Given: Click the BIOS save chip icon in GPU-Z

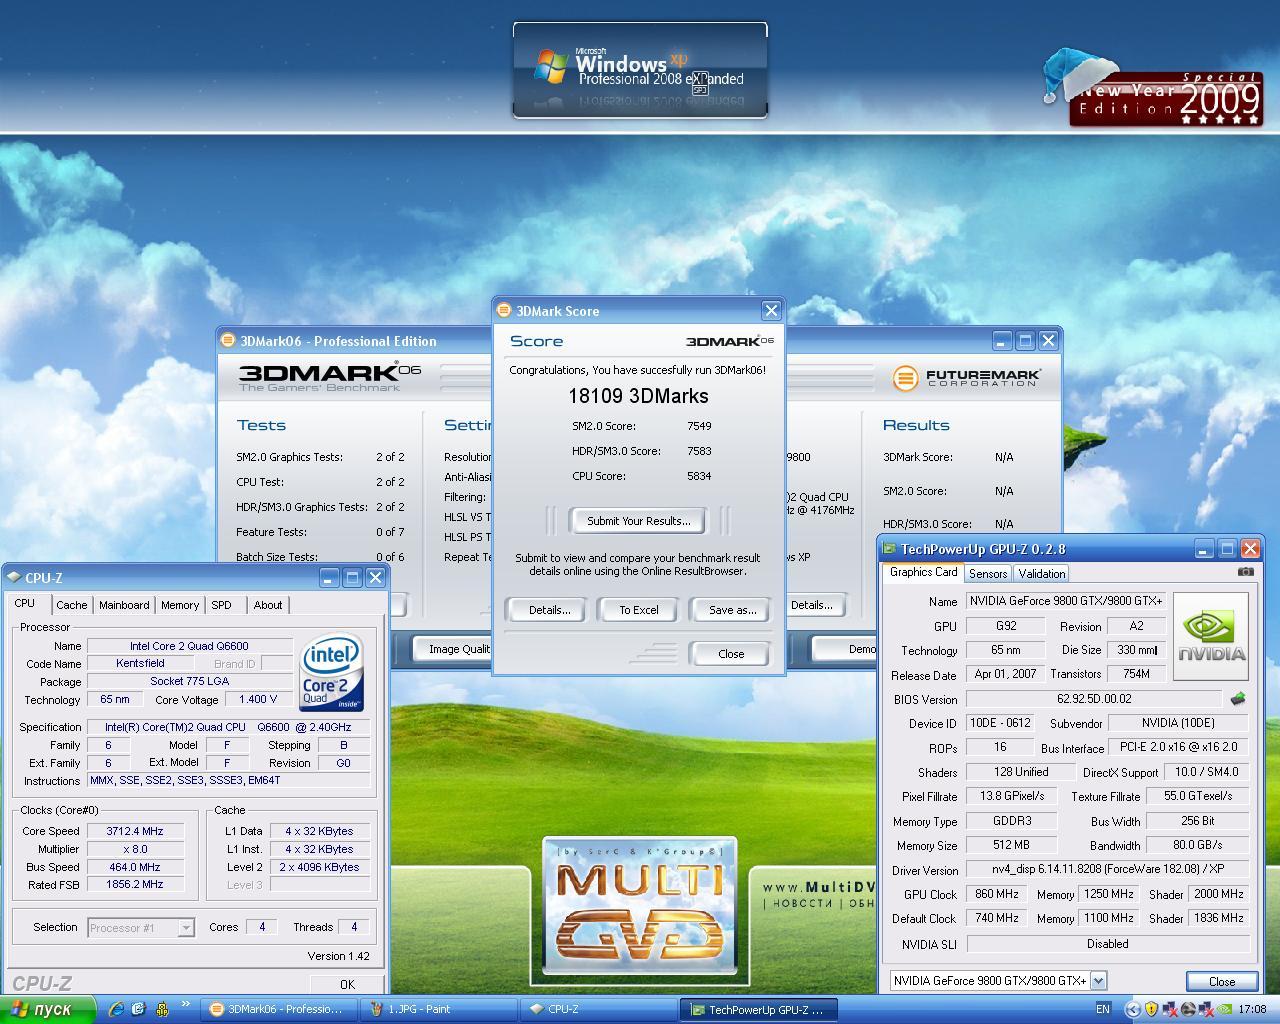Looking at the screenshot, I should click(1238, 698).
